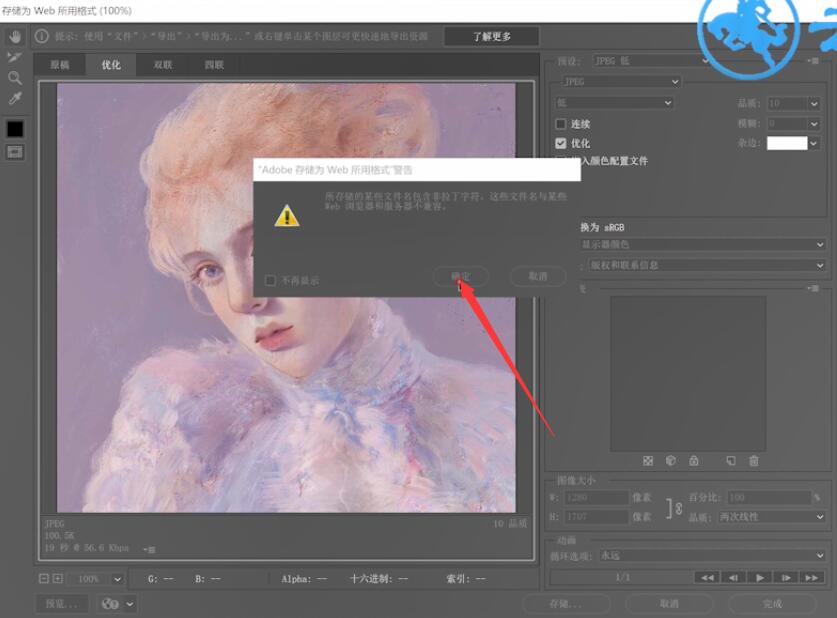Open the JPEG 低 preset dropdown
The width and height of the screenshot is (837, 618).
click(652, 61)
